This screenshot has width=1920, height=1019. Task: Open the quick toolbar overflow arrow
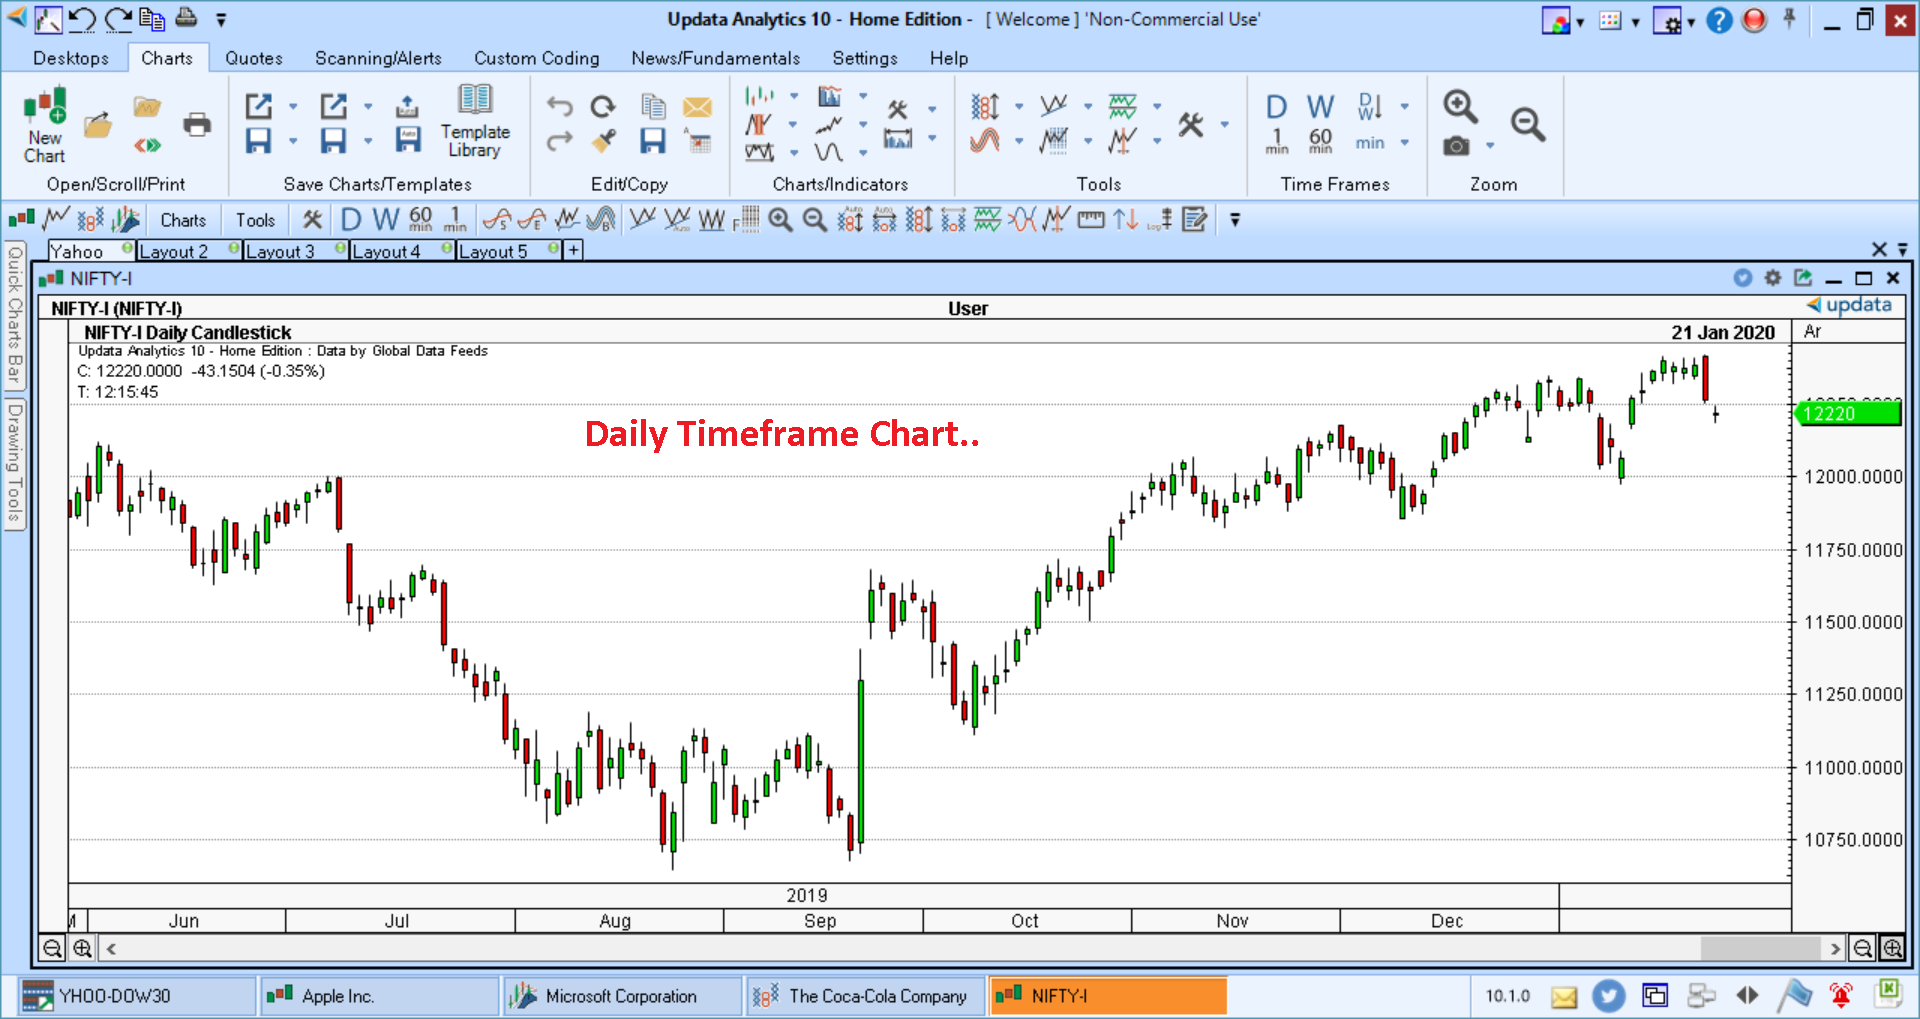(1235, 220)
